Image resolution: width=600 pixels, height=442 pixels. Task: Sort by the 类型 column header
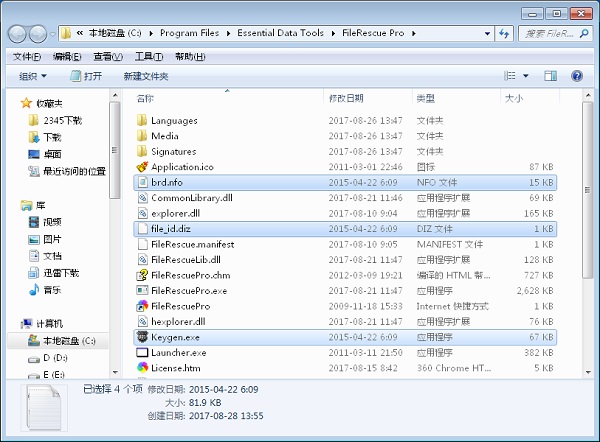(x=456, y=98)
